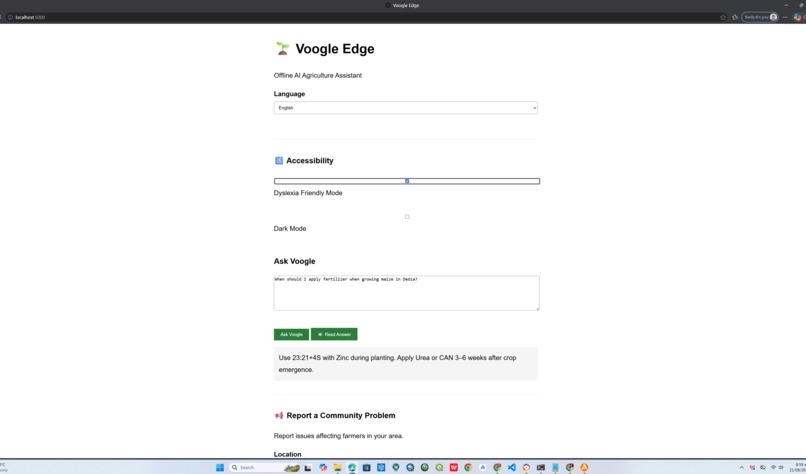Screen dimensions: 806x474
Task: Click the Wi-Fi network tray icon
Action: (x=773, y=467)
